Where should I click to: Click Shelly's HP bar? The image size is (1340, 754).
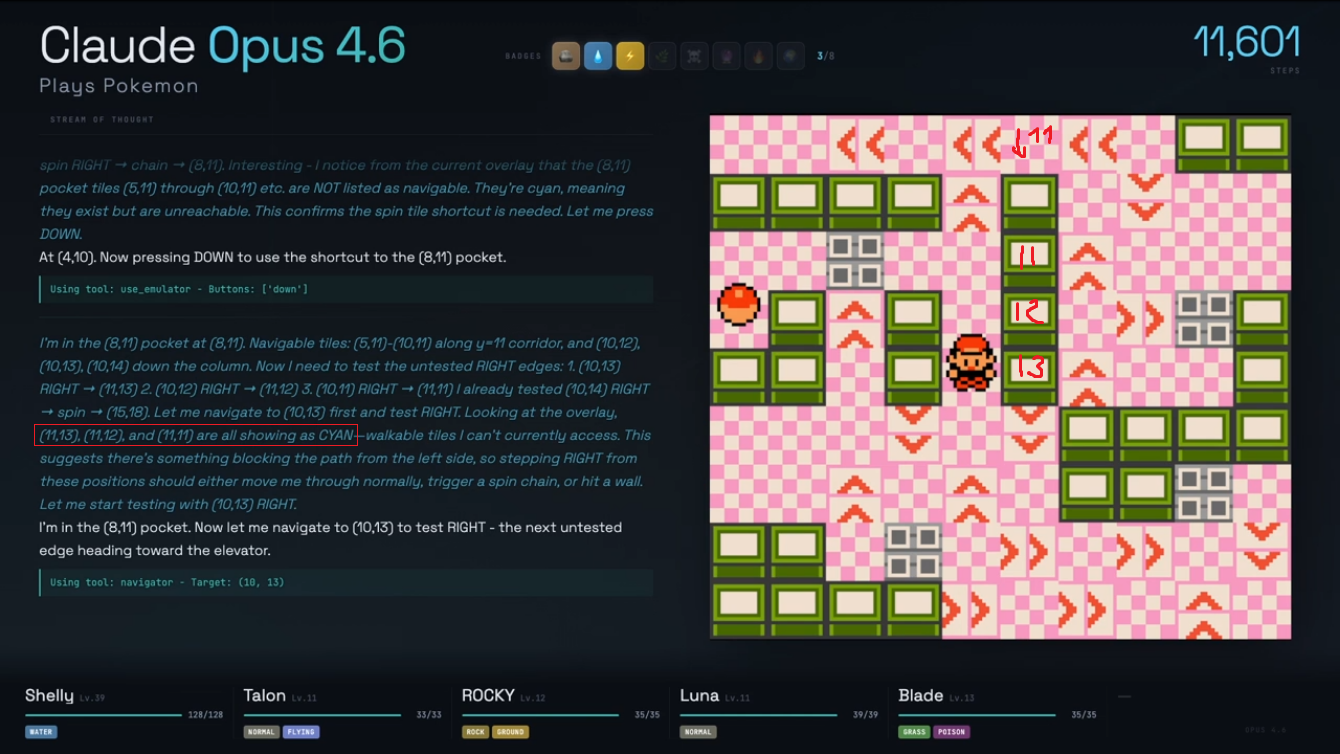[x=102, y=715]
